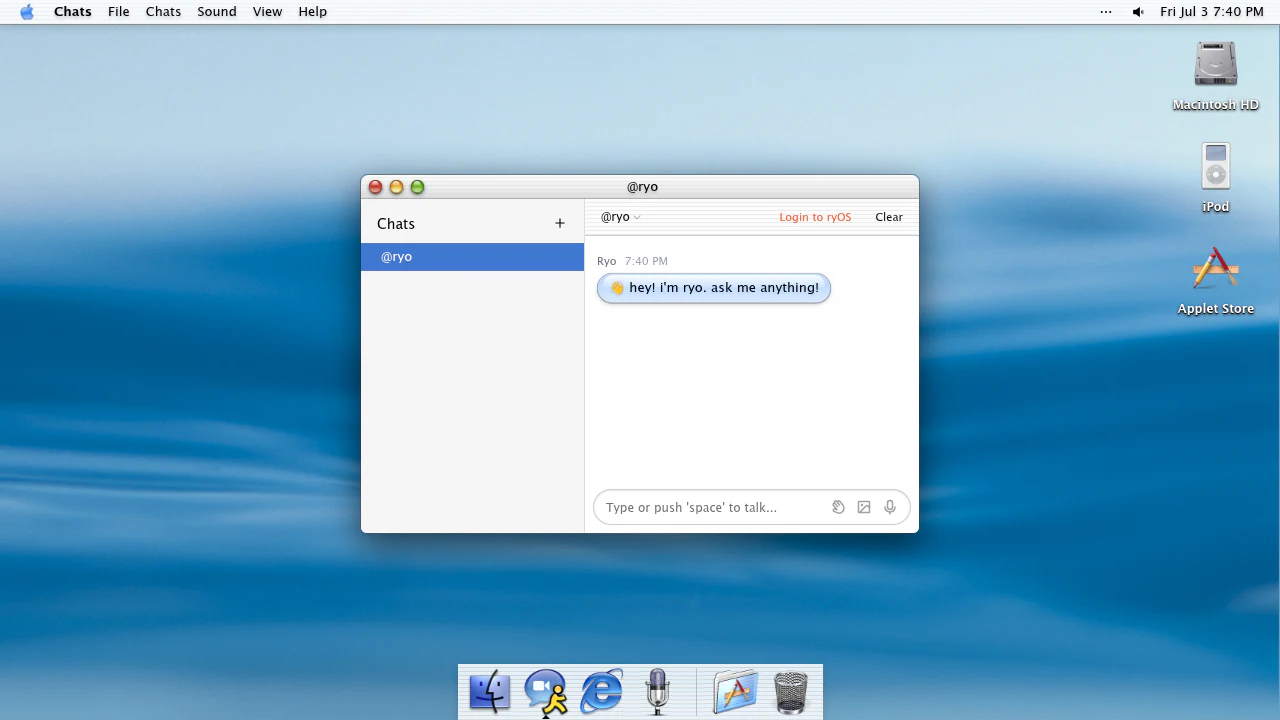1280x720 pixels.
Task: Open the iPod desktop icon
Action: pyautogui.click(x=1215, y=178)
